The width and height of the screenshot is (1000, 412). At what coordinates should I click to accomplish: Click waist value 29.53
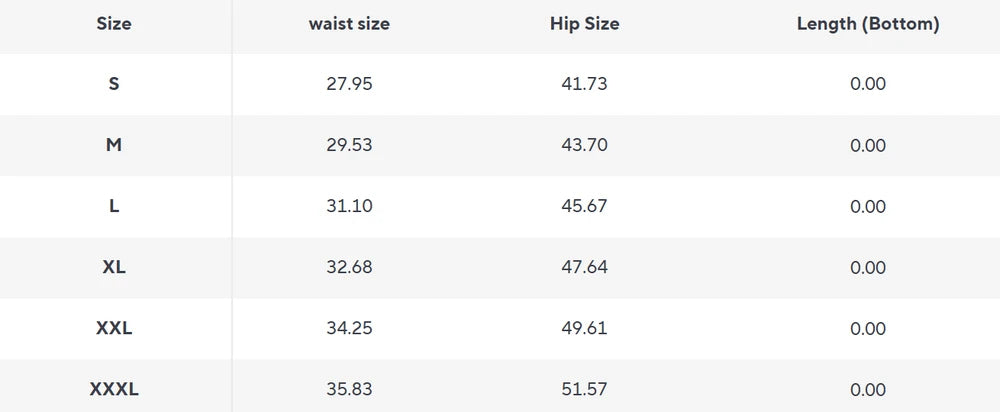[x=349, y=145]
